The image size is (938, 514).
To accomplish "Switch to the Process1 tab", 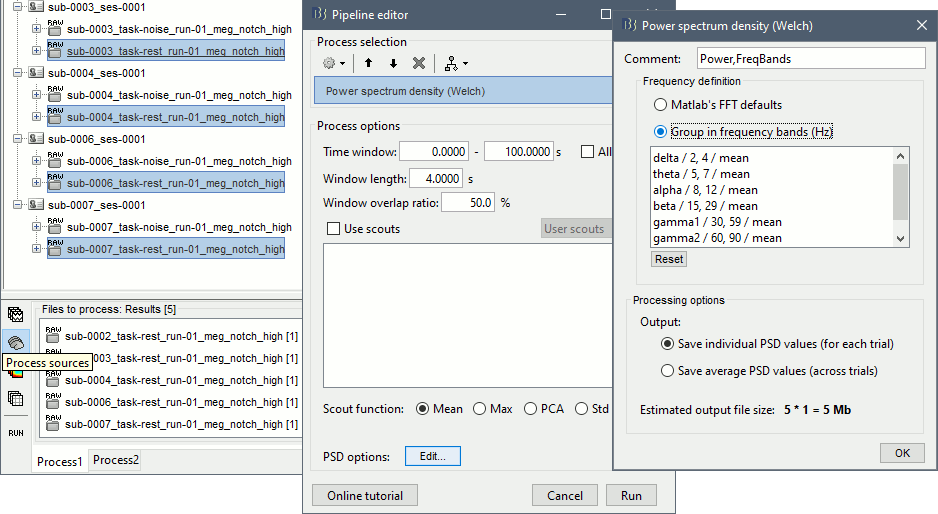I will click(x=59, y=461).
